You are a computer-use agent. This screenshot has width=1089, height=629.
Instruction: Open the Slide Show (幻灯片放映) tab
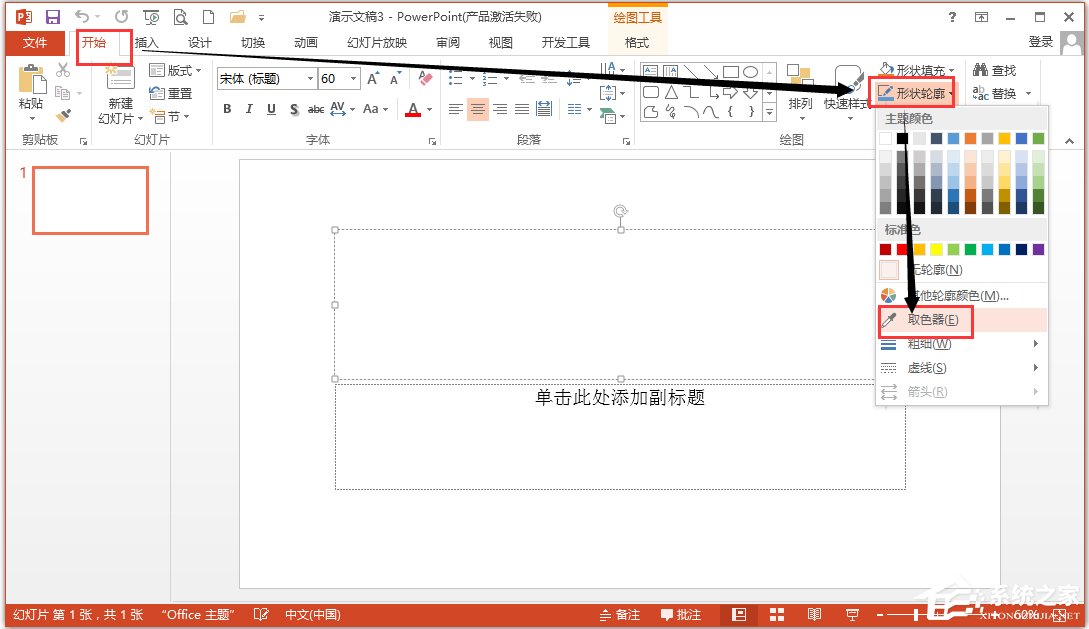(x=377, y=43)
